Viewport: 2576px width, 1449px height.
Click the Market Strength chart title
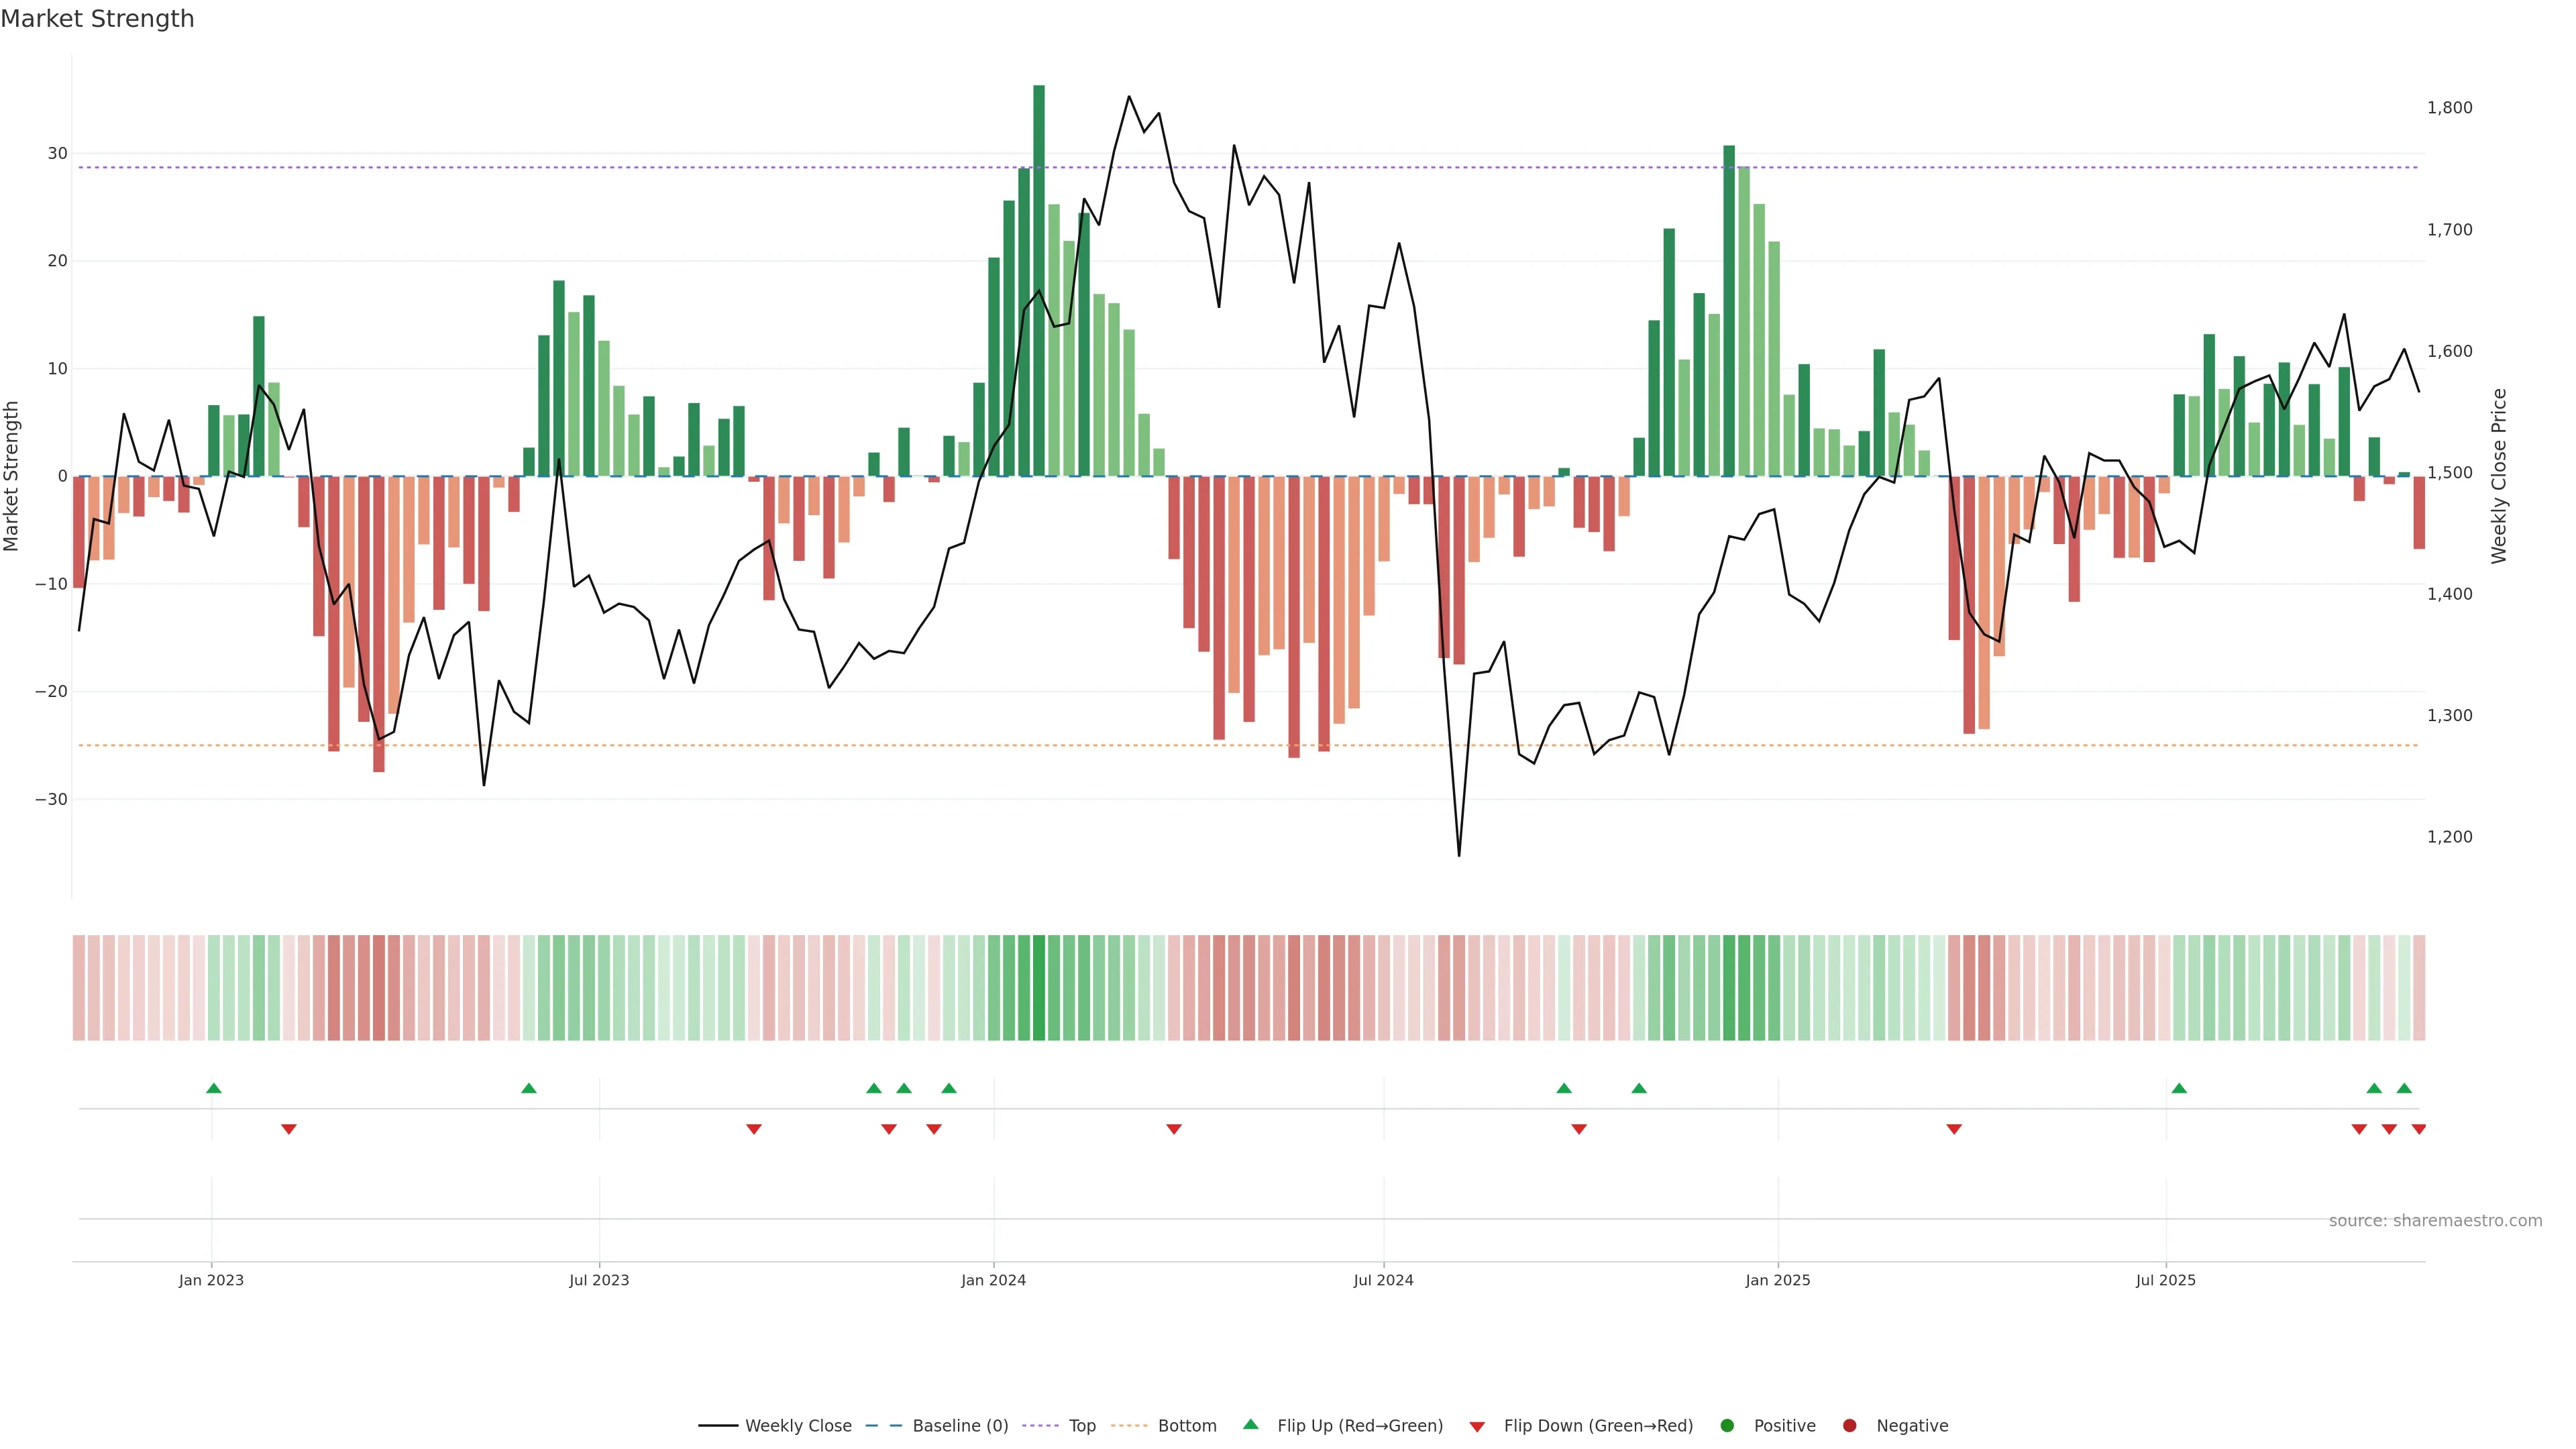click(x=97, y=19)
